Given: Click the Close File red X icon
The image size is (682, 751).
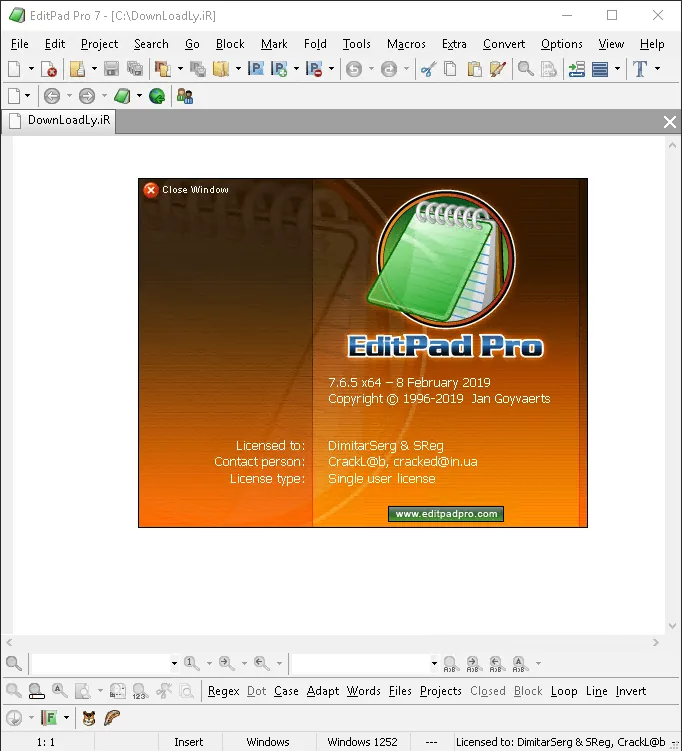Looking at the screenshot, I should (49, 69).
